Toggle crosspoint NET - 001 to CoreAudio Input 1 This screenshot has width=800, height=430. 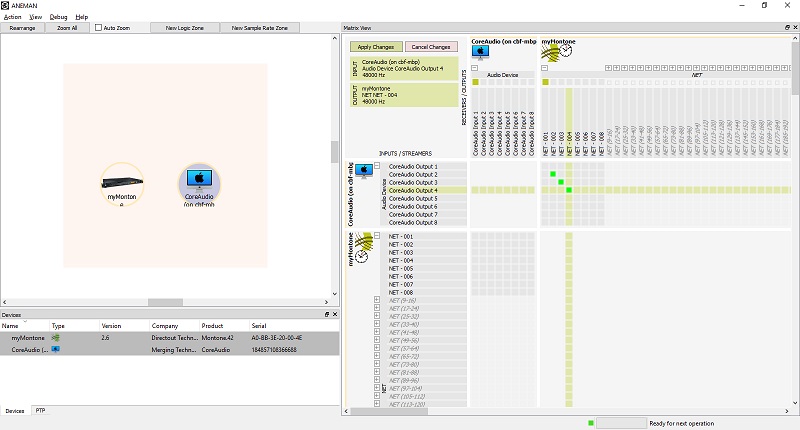475,236
